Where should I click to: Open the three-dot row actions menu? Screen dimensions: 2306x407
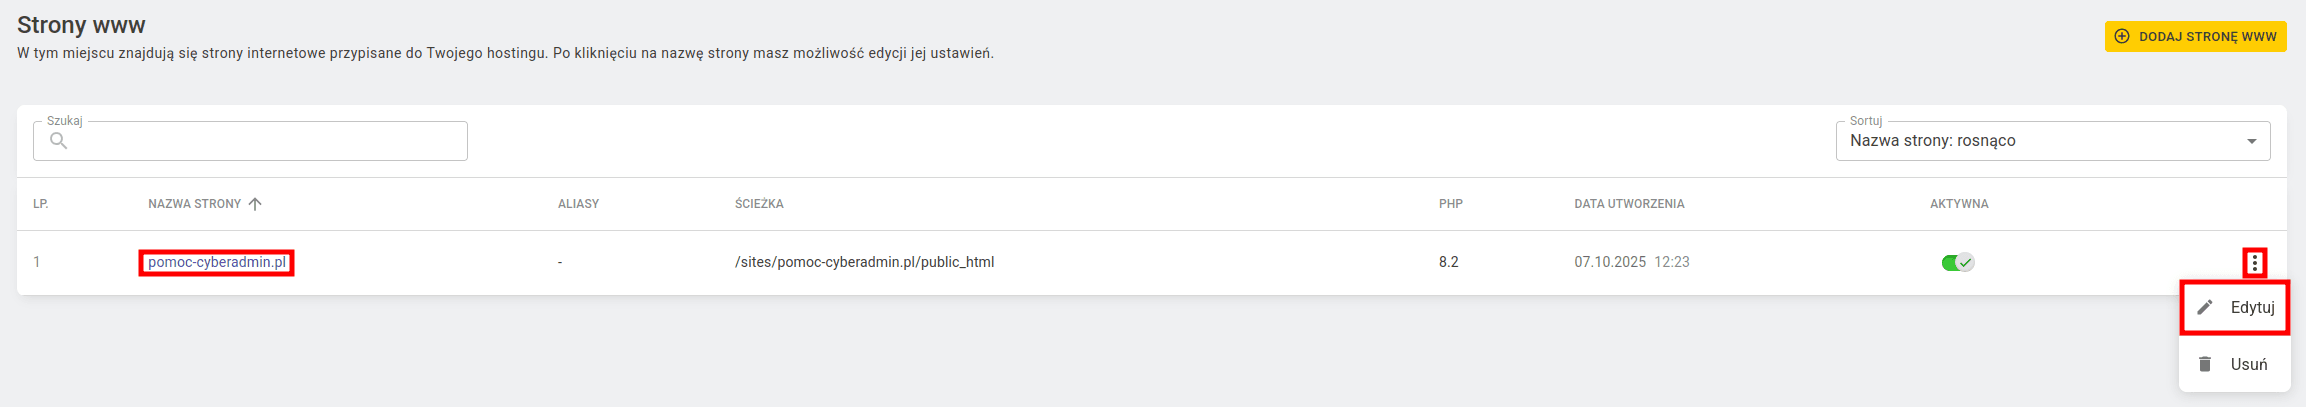[2254, 263]
